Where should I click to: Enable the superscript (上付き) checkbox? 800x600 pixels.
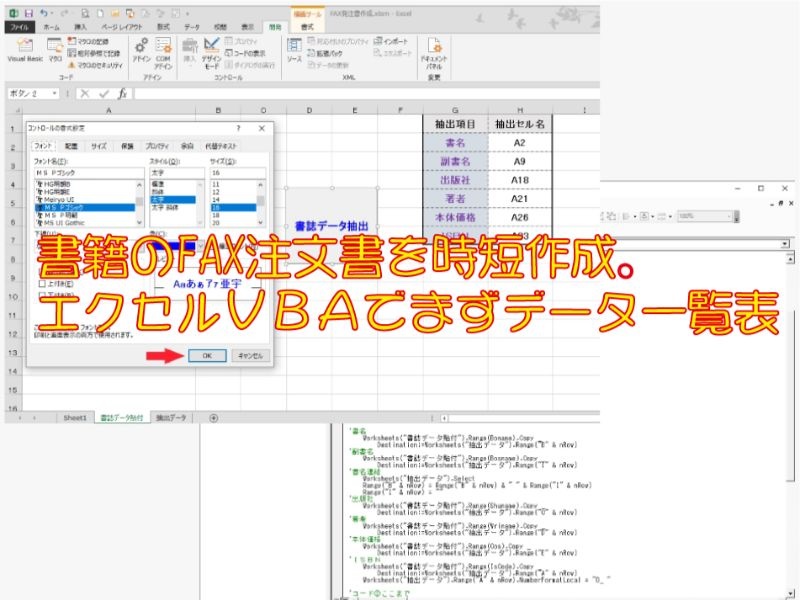click(41, 283)
